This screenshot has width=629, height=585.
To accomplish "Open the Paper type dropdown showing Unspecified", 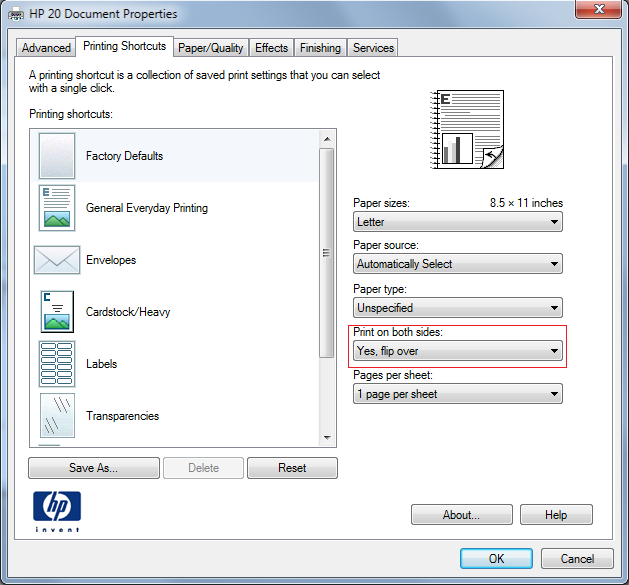I will pyautogui.click(x=458, y=308).
